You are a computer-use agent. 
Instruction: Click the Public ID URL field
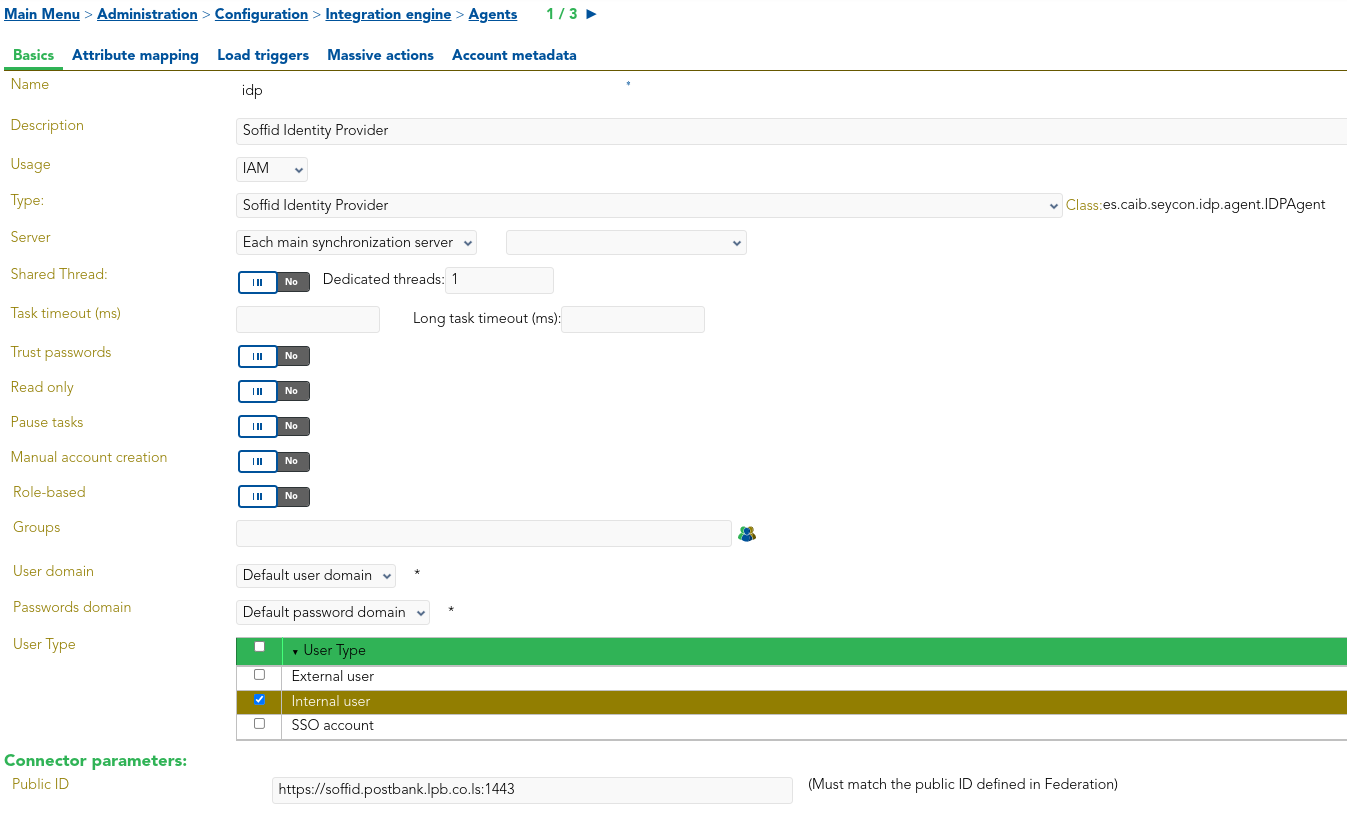click(532, 790)
